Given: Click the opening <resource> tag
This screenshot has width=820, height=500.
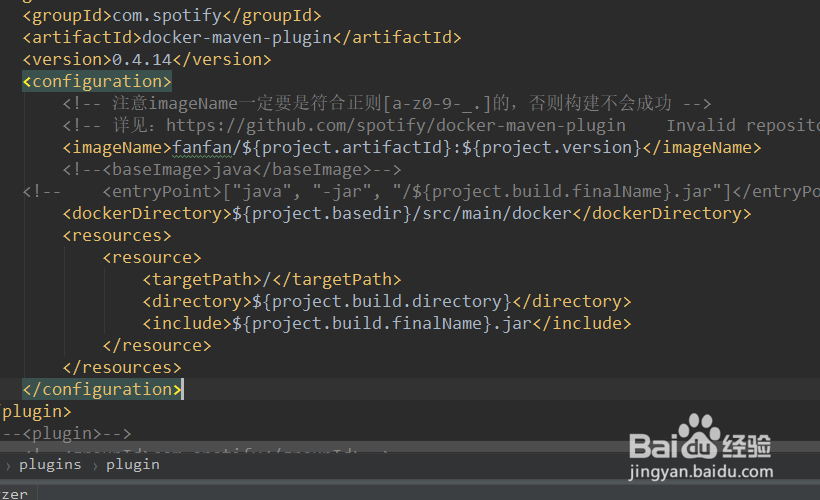Looking at the screenshot, I should [x=152, y=257].
